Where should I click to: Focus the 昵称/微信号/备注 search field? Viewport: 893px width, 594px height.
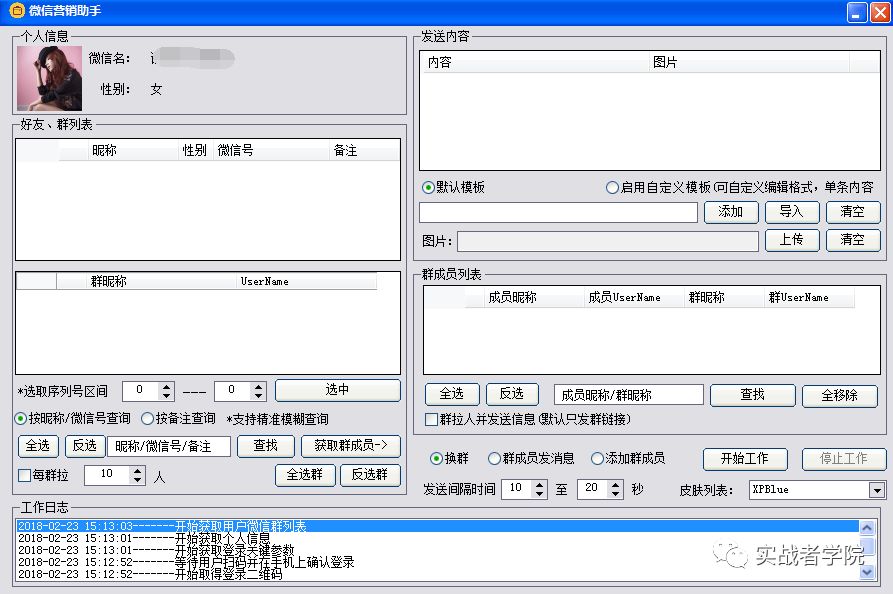[x=169, y=446]
